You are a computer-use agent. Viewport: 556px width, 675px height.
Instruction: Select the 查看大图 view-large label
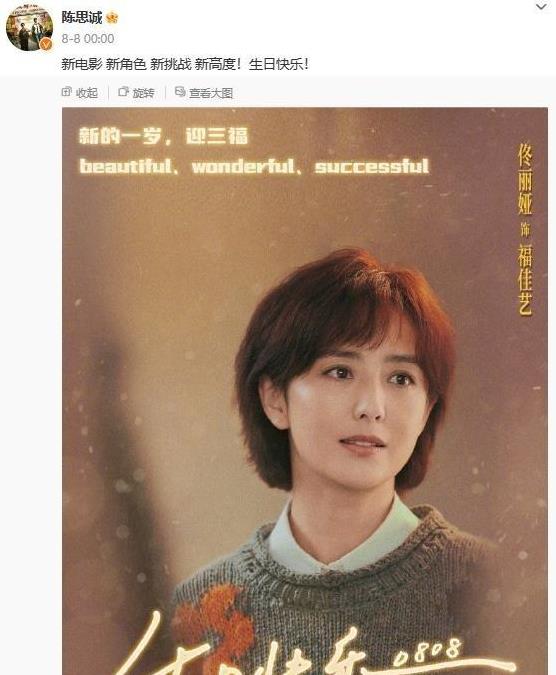coord(211,93)
